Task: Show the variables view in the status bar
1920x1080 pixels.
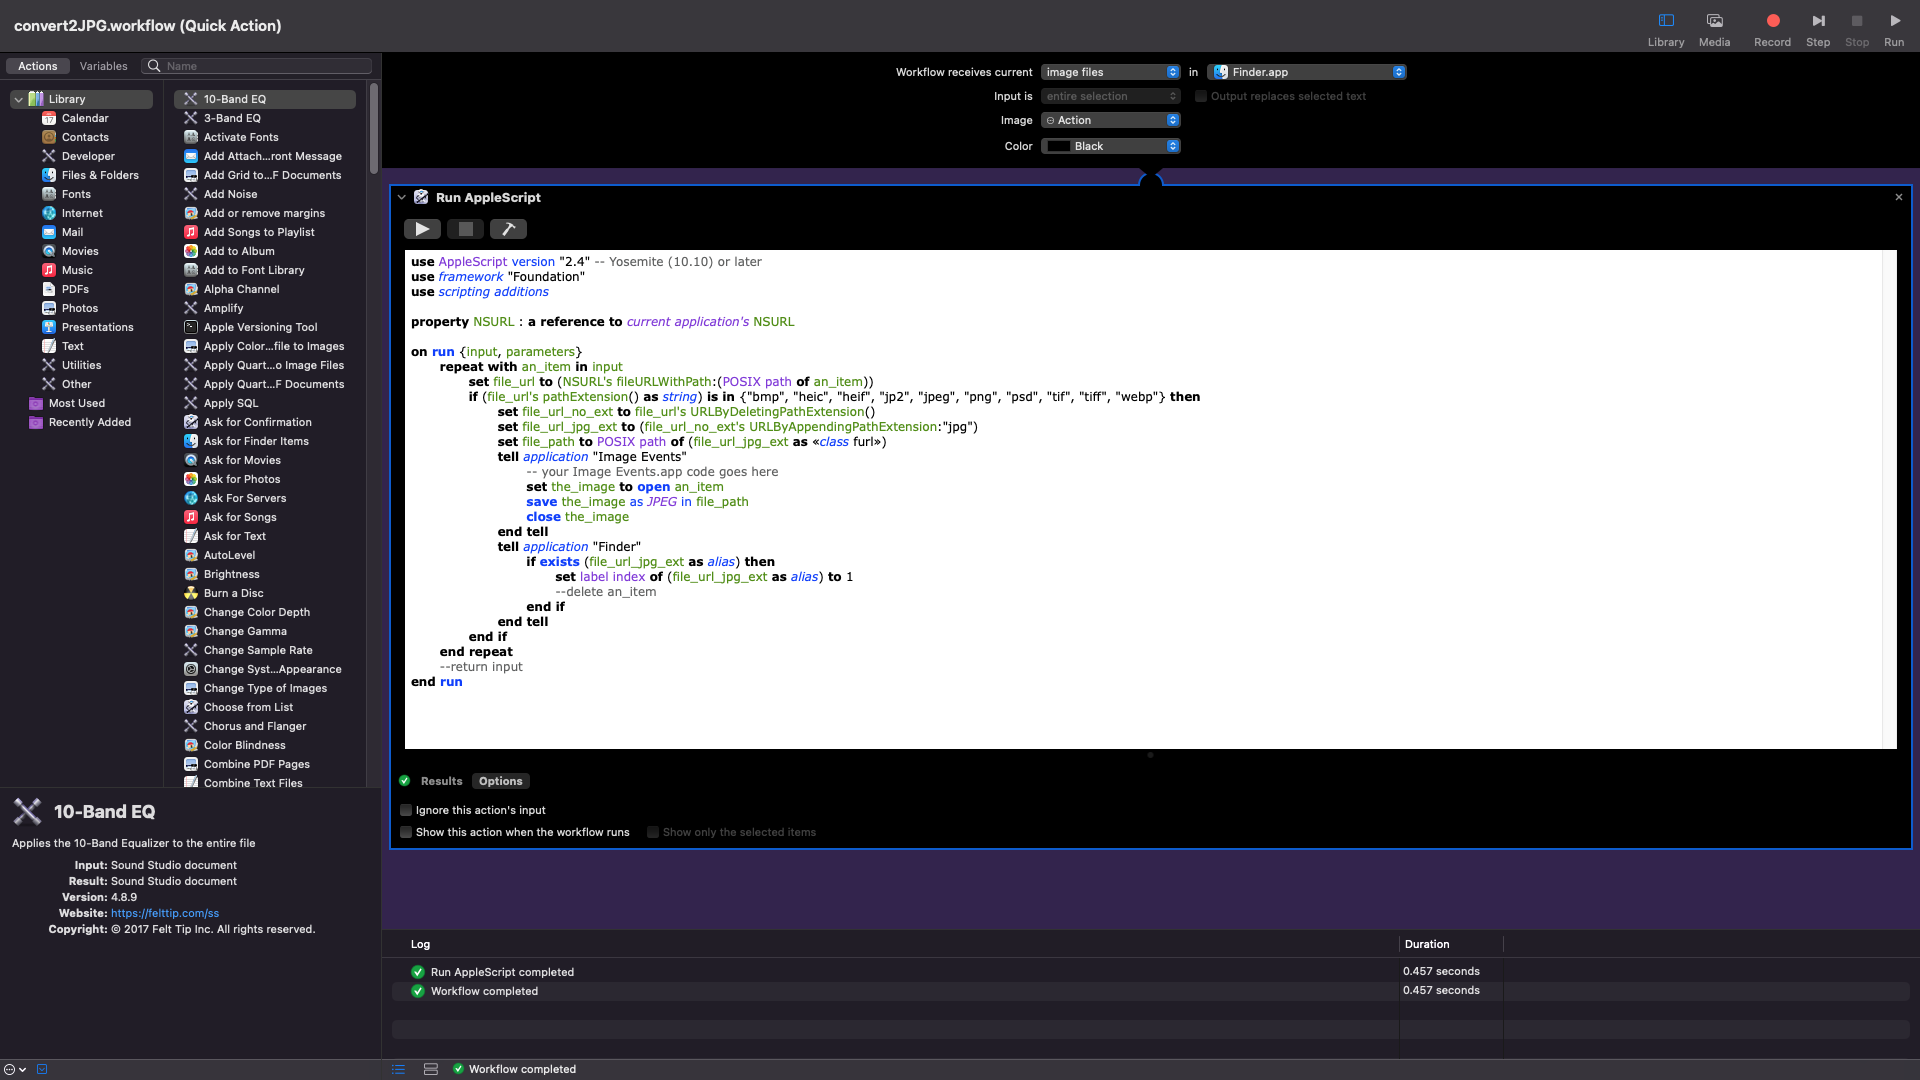Action: pyautogui.click(x=431, y=1069)
